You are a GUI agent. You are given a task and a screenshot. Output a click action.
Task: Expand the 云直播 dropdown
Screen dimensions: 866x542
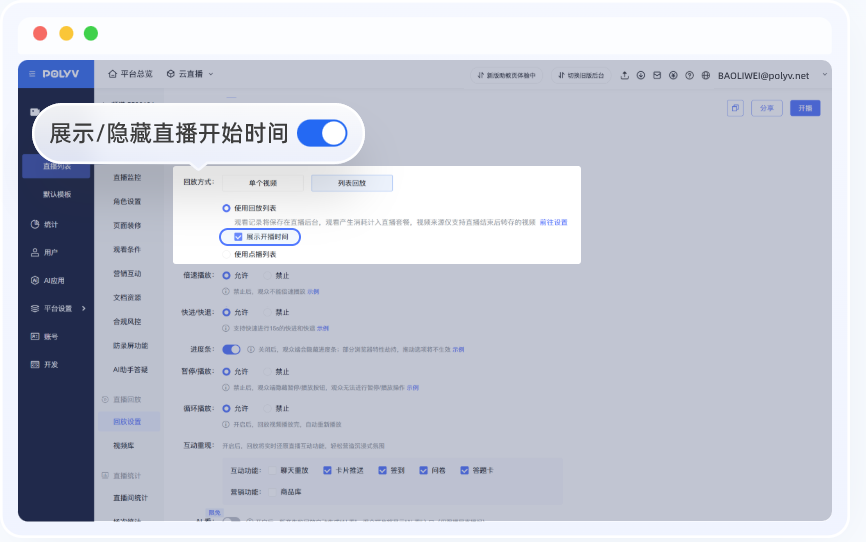coord(190,74)
